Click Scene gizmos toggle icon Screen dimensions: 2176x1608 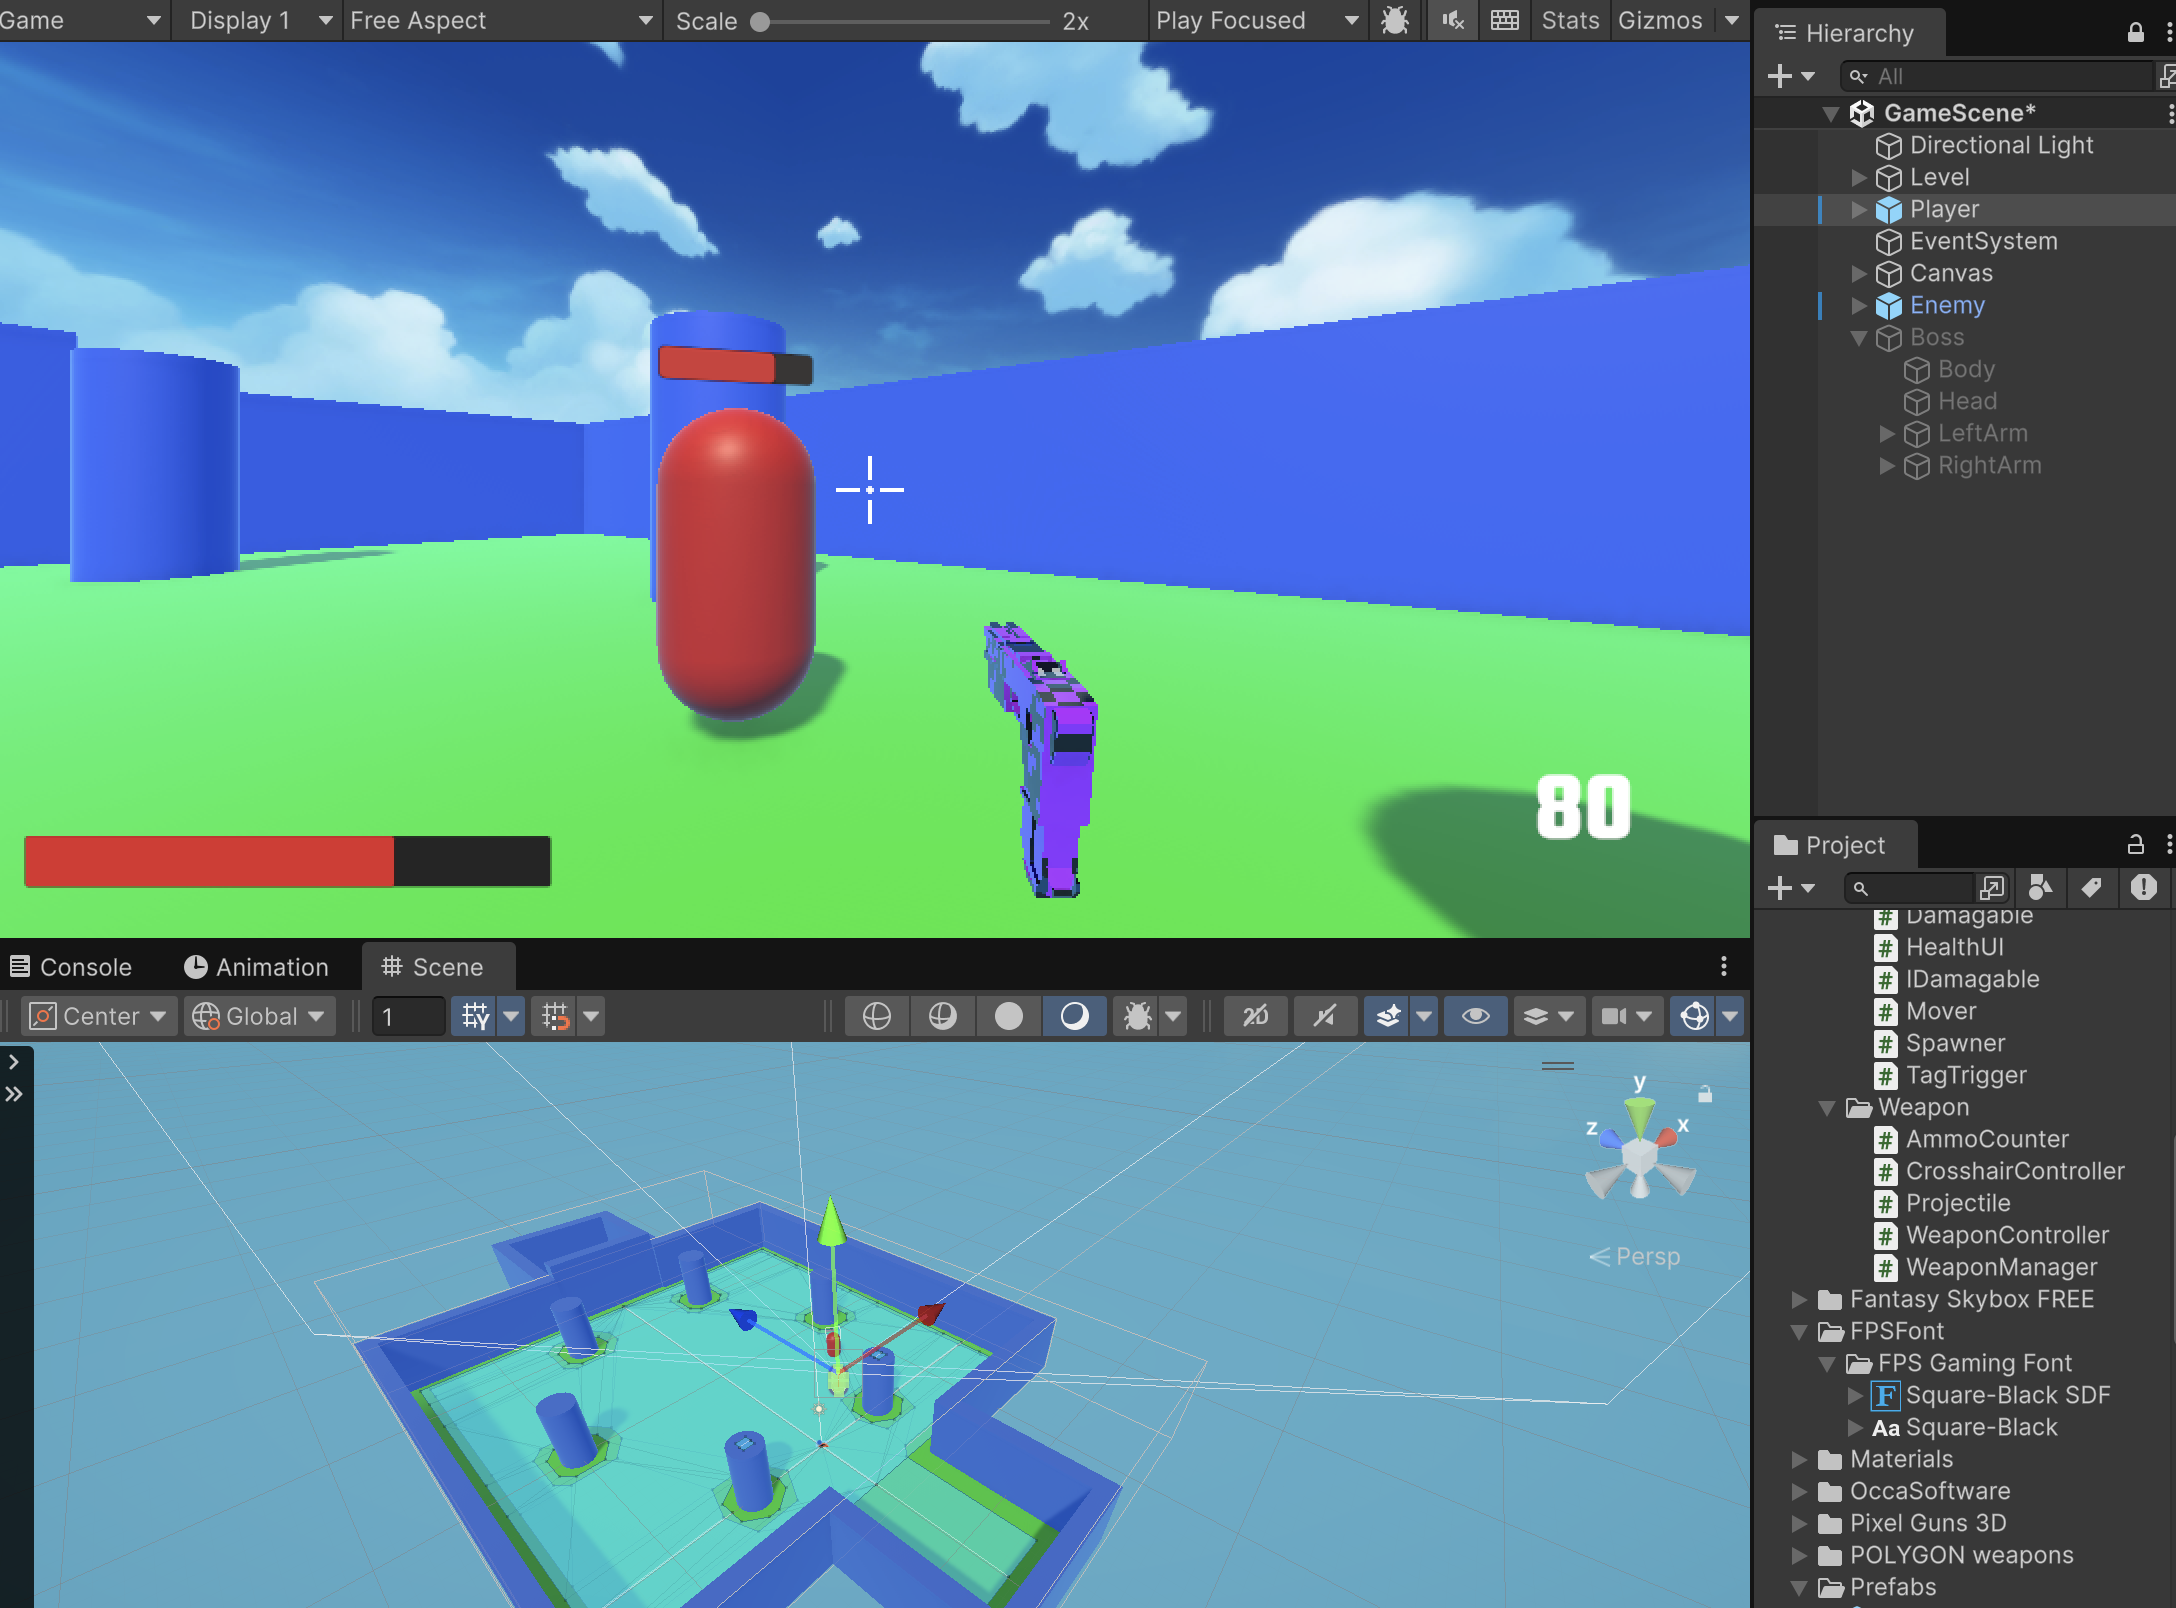[x=1695, y=1017]
